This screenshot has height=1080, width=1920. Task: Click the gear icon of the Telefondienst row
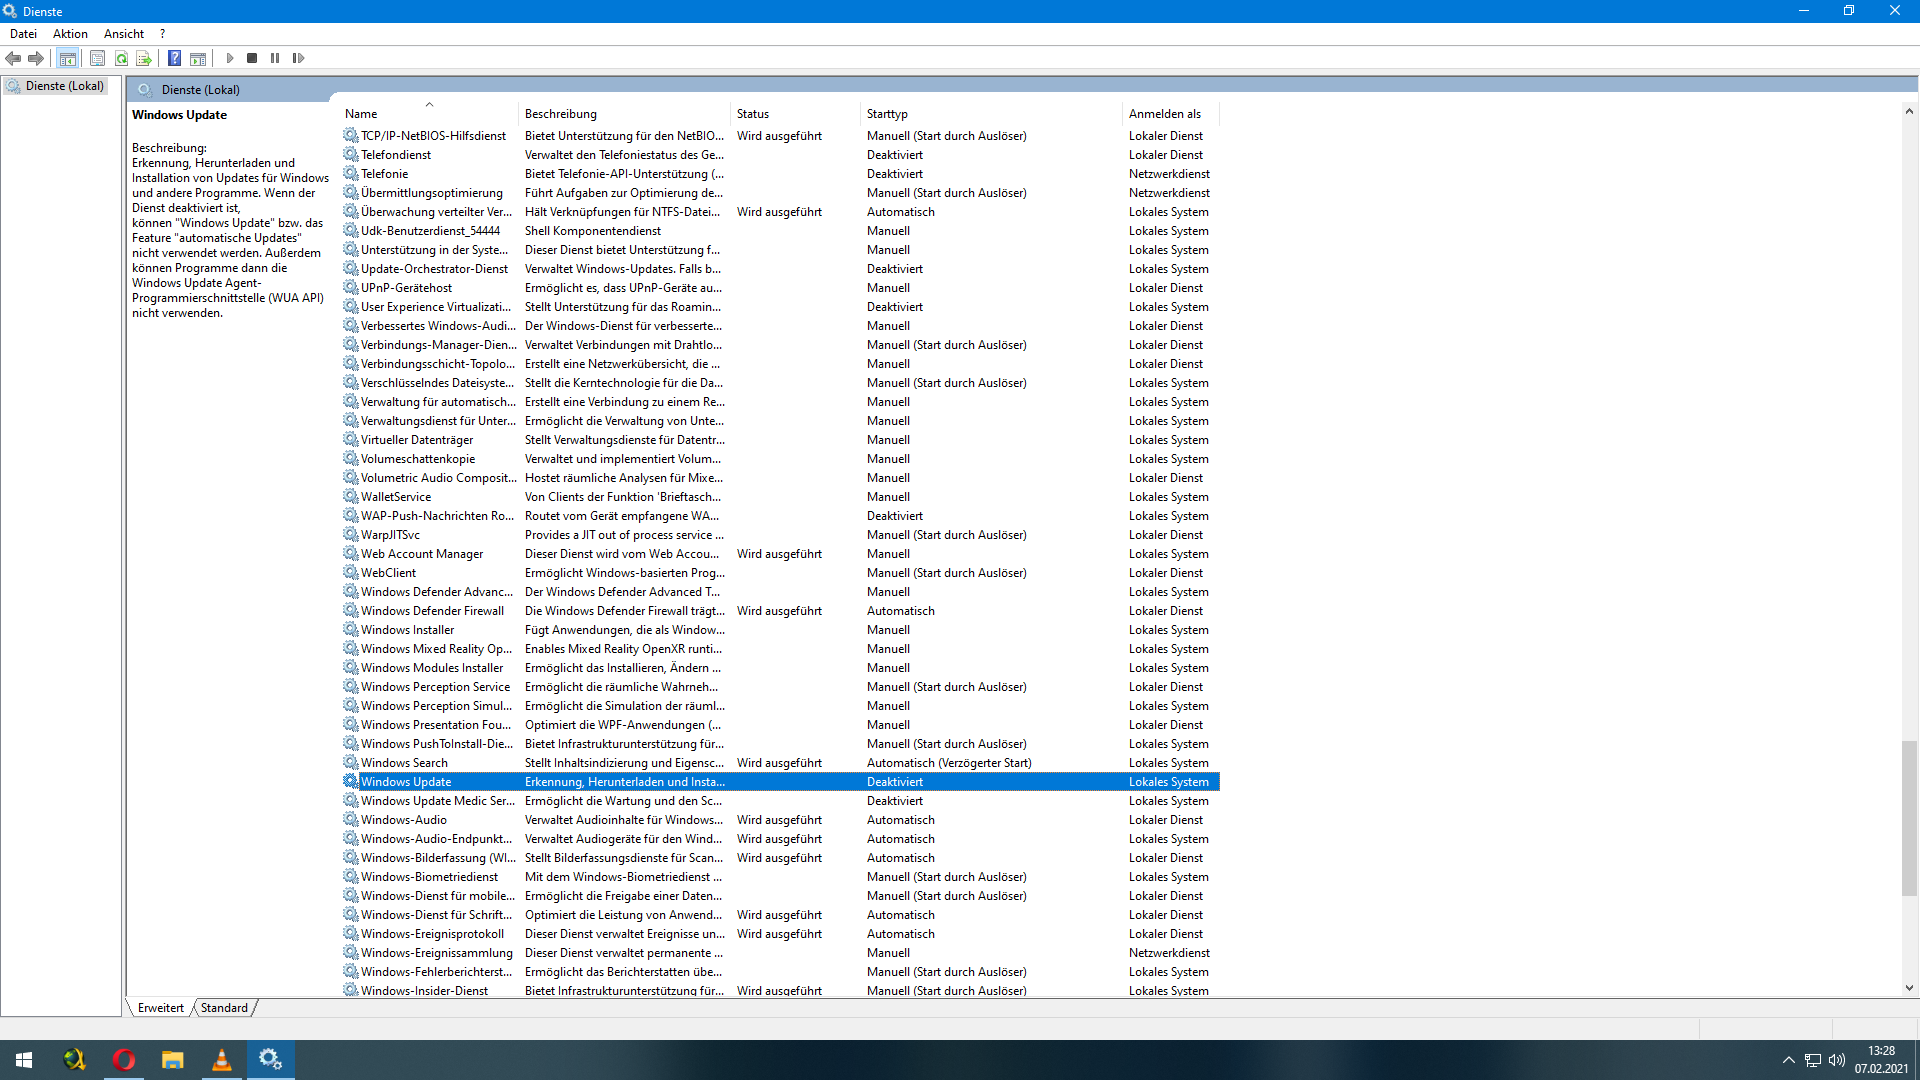pos(350,154)
